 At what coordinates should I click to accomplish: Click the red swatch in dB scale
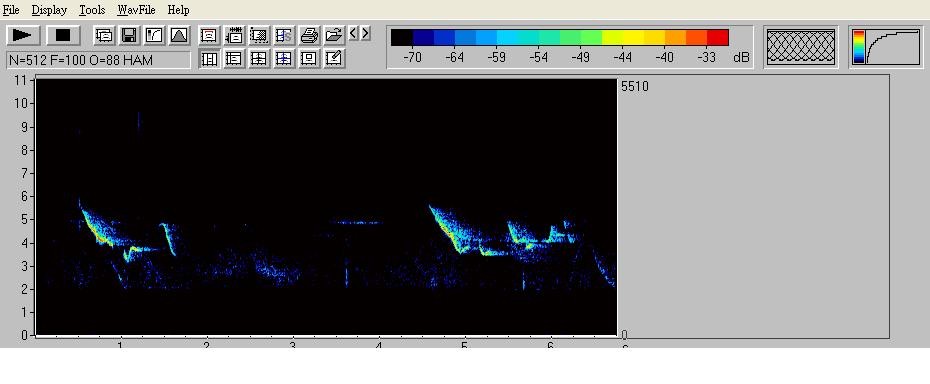tap(718, 37)
